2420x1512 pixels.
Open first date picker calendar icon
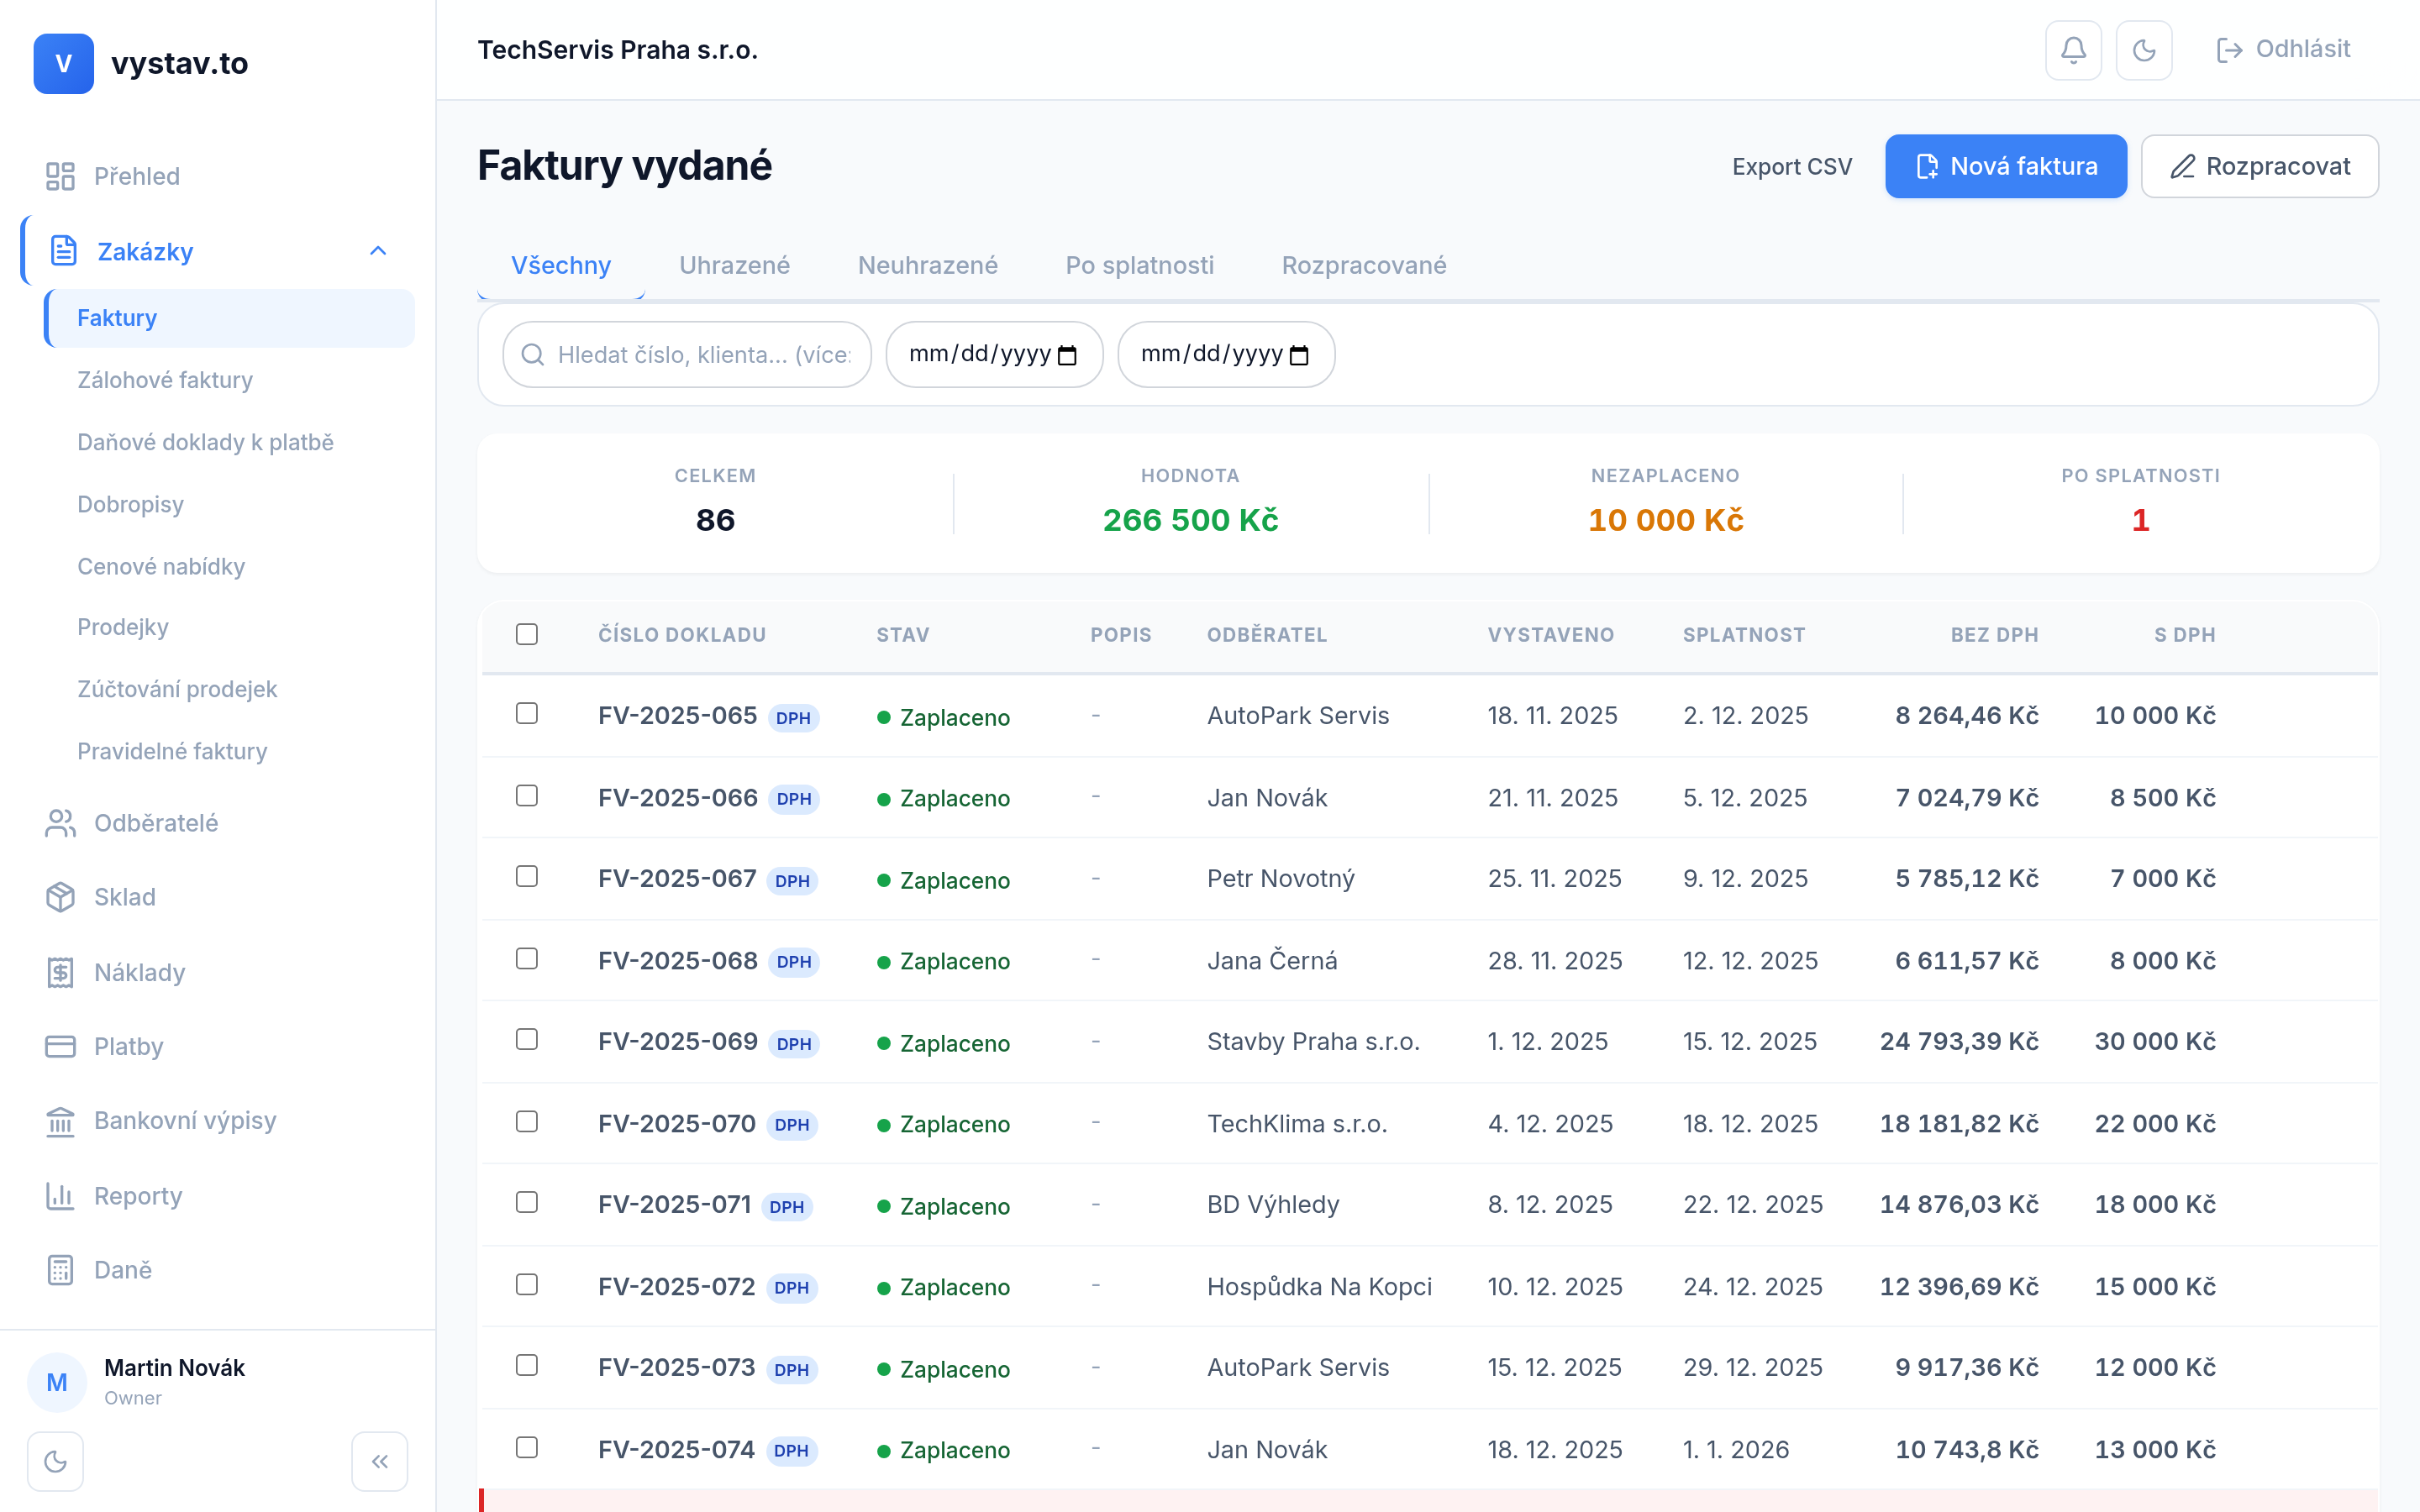[x=1067, y=355]
